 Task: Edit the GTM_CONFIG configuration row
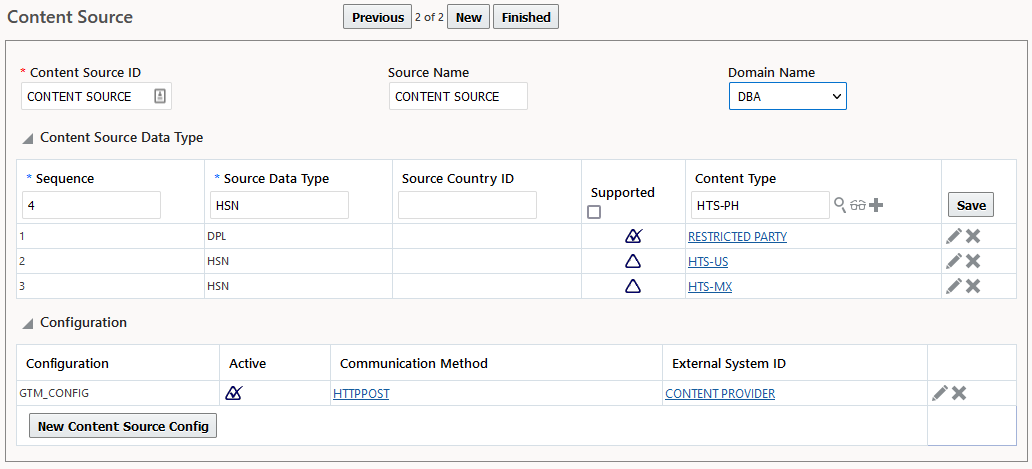[939, 393]
